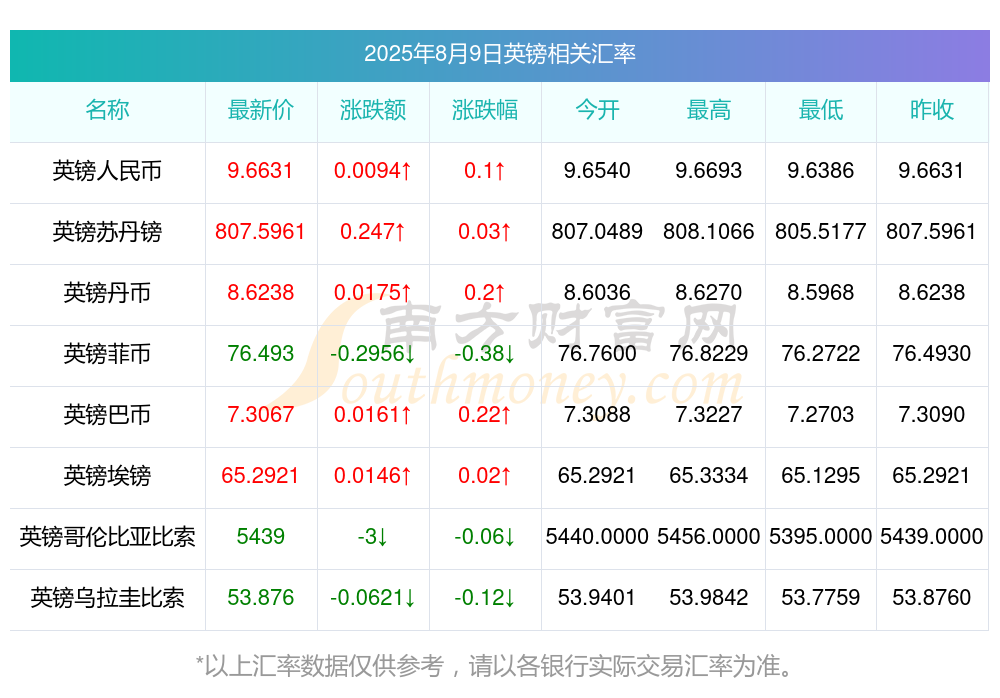Click the row name '英镑埃镑'
The width and height of the screenshot is (1000, 698).
107,476
